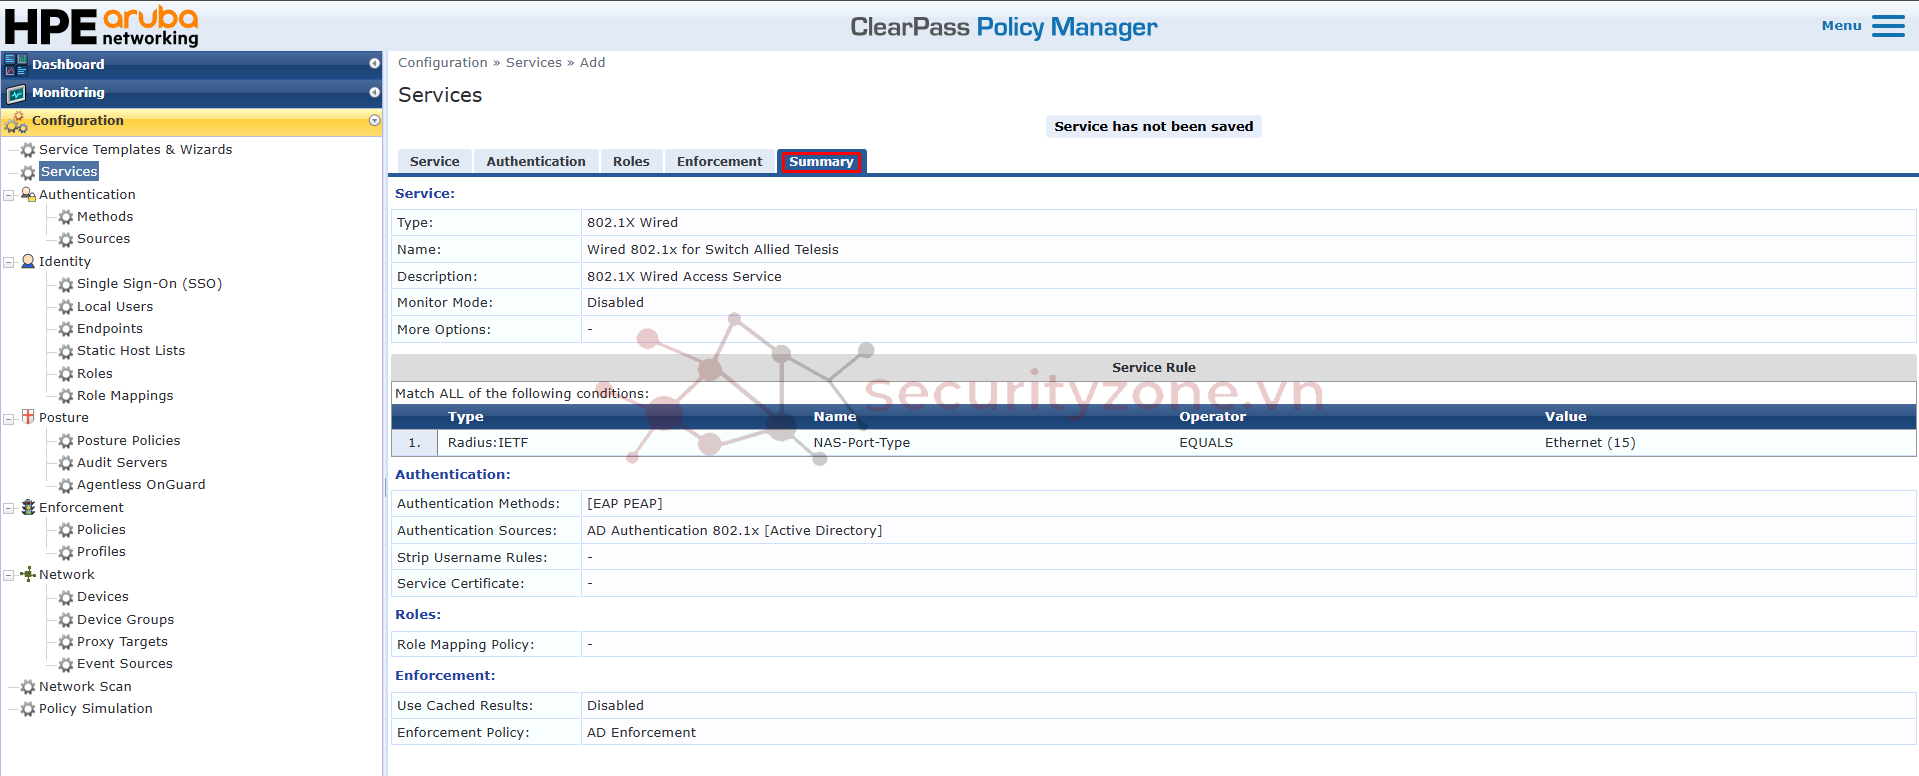Click gear icon beside Local Users

66,307
